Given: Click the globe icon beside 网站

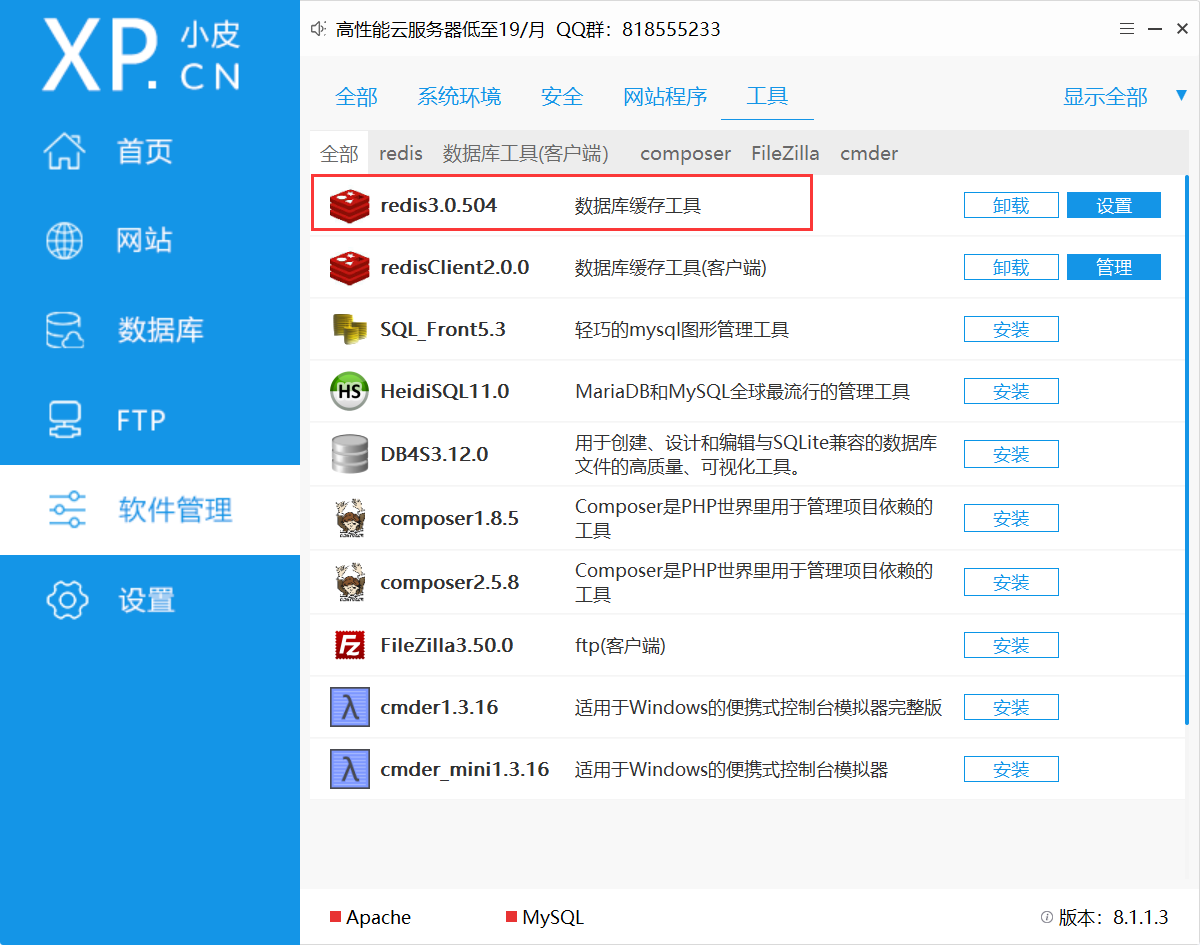Looking at the screenshot, I should coord(66,240).
